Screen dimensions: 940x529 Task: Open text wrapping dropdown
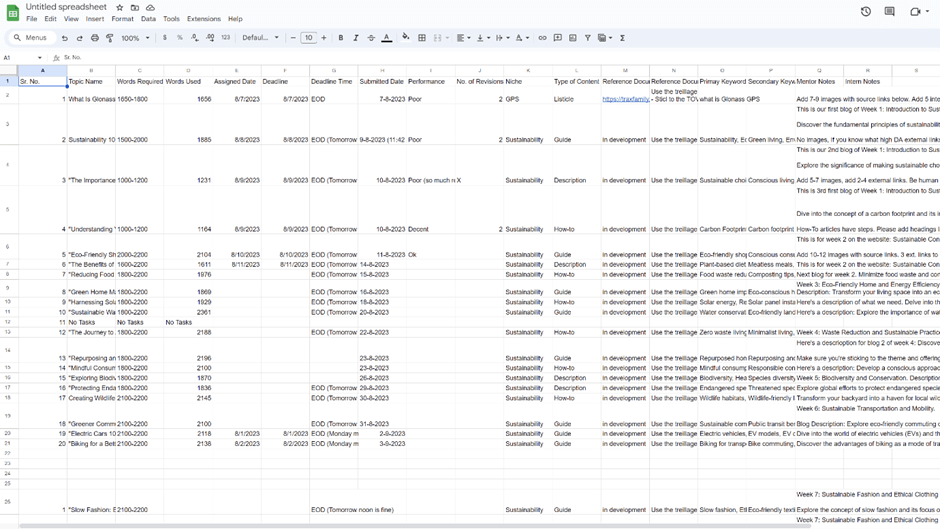click(x=502, y=38)
